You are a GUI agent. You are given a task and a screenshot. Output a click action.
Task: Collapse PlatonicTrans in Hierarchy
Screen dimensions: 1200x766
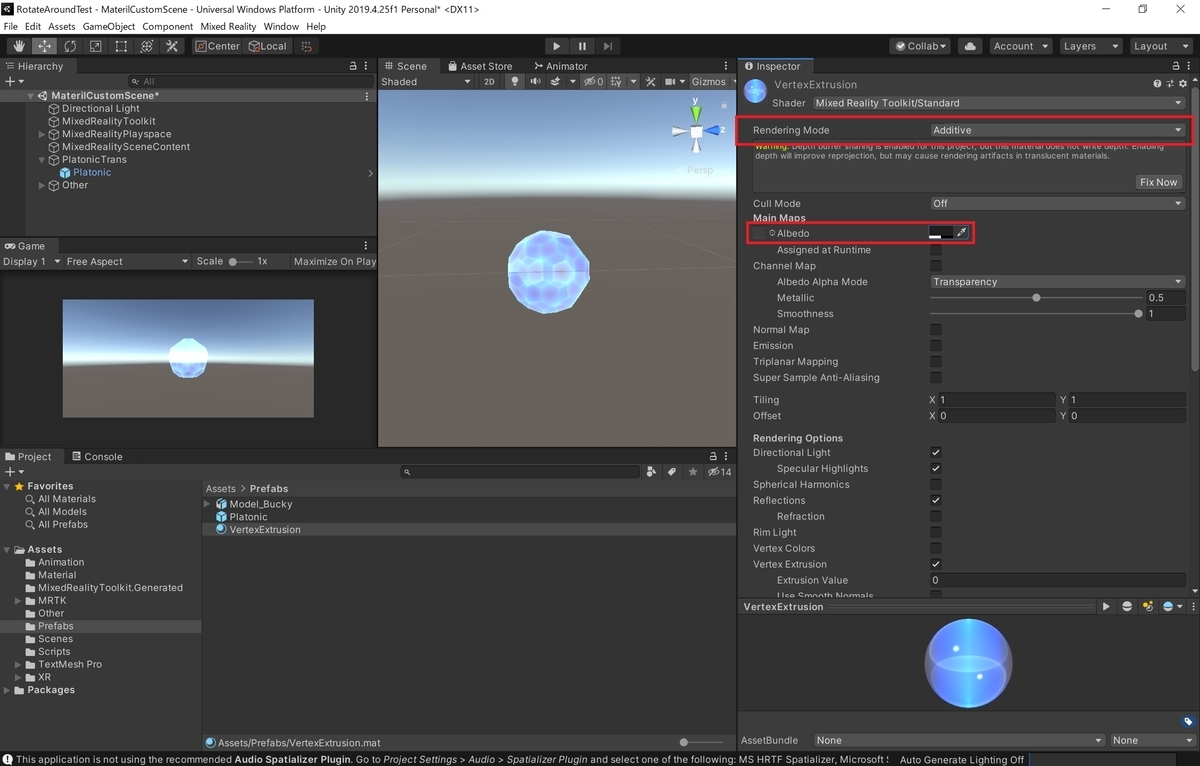click(x=42, y=160)
